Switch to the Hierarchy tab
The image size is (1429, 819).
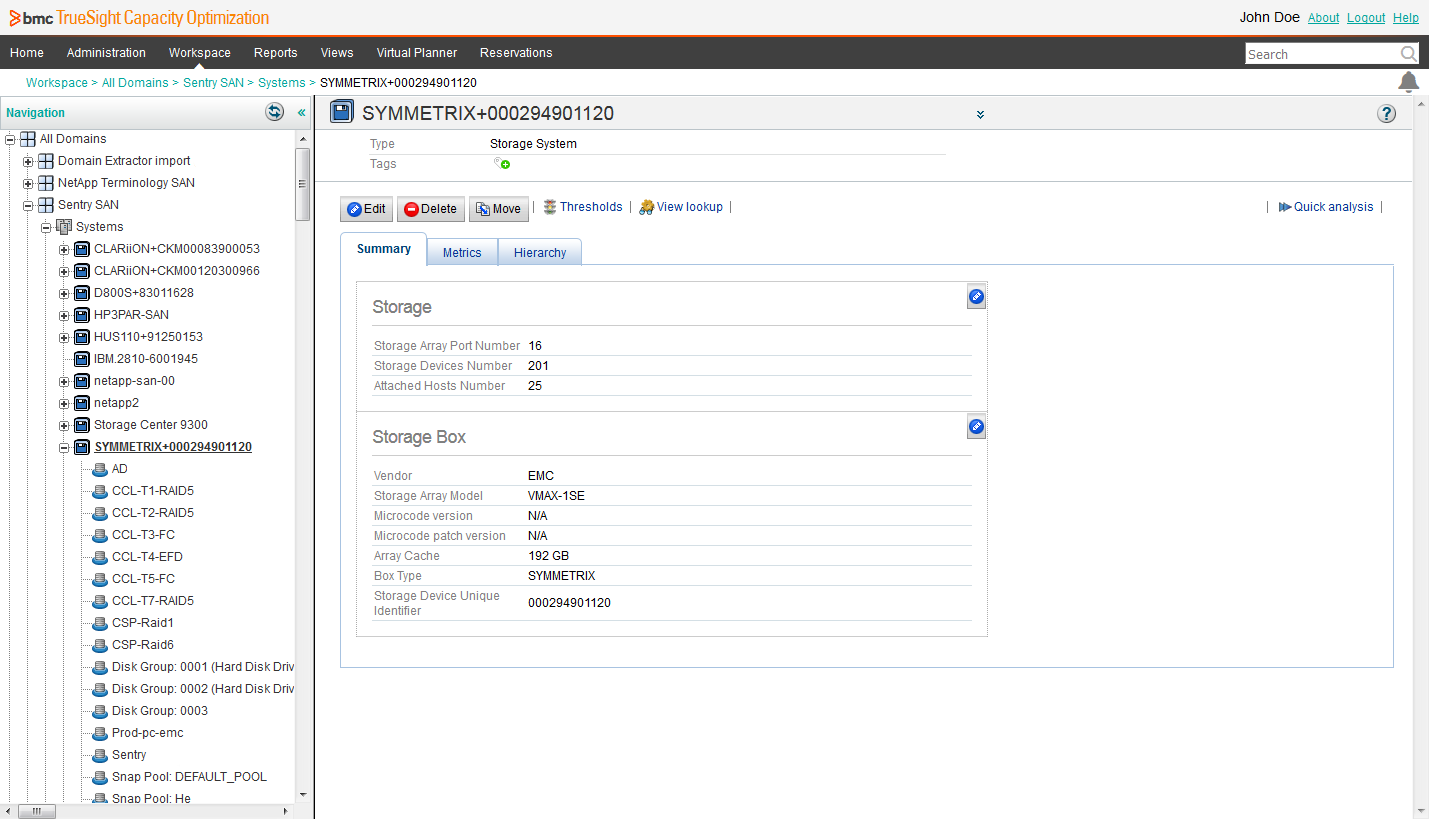click(540, 253)
